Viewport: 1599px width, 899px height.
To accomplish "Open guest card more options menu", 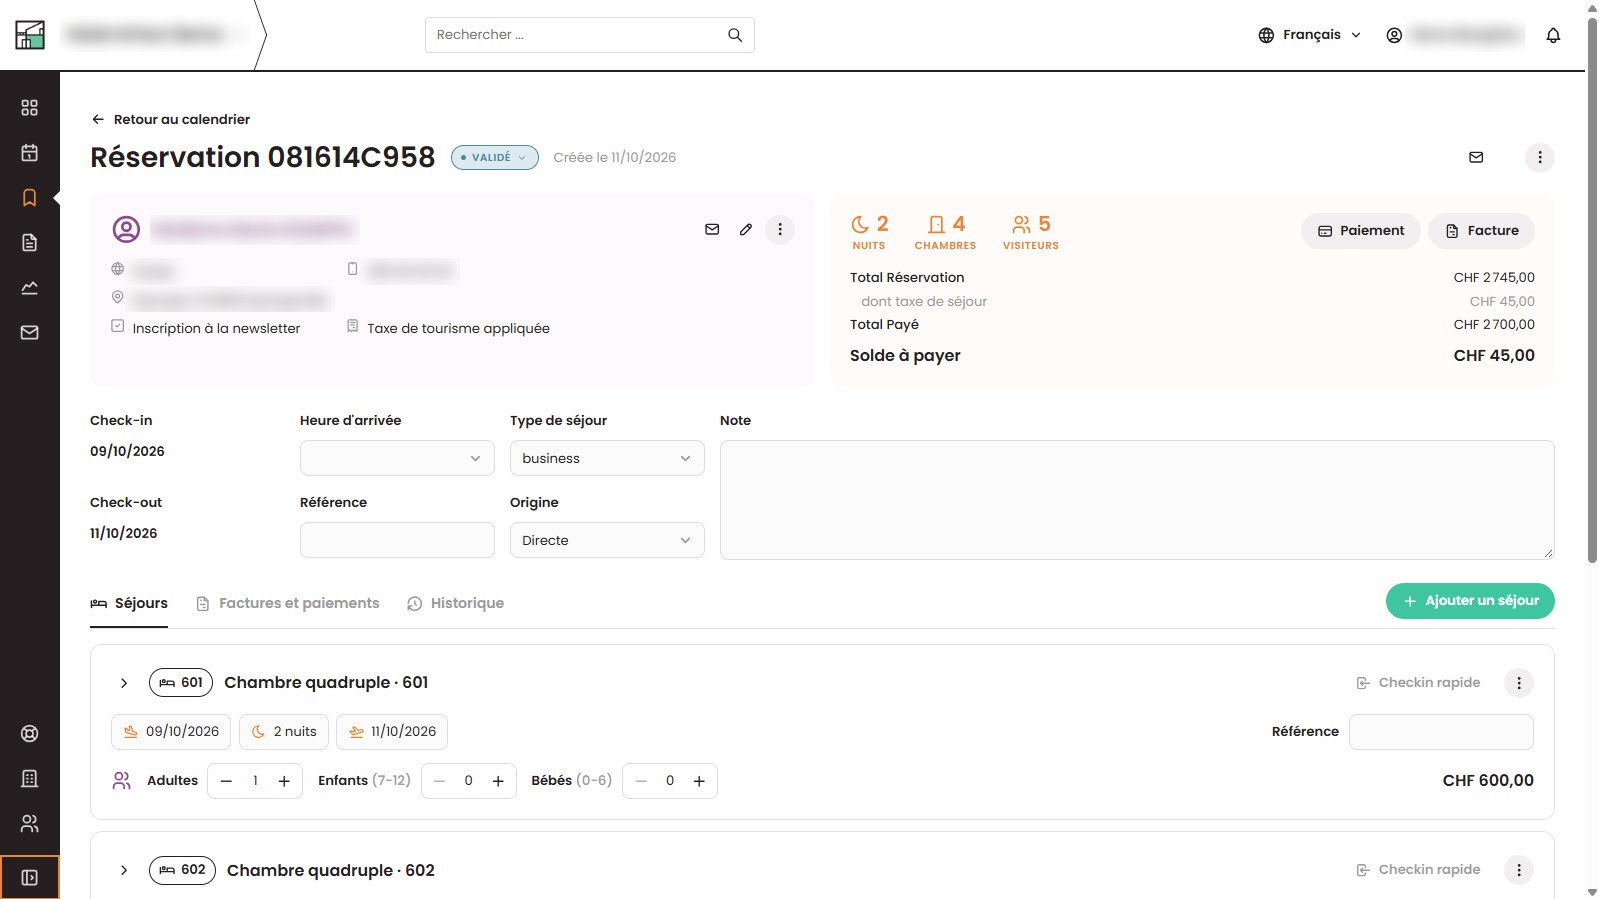I will [x=780, y=229].
